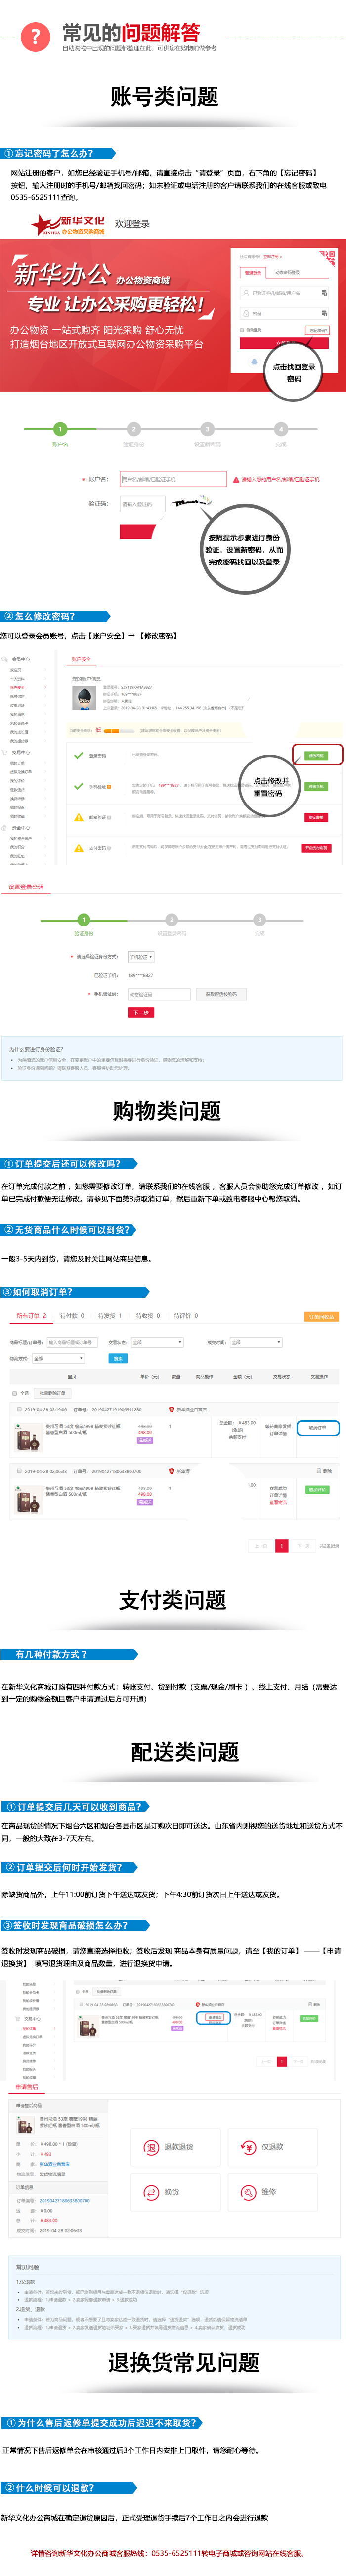Image resolution: width=346 pixels, height=2576 pixels.
Task: Click the red button on the 支付密码 row
Action: pyautogui.click(x=316, y=848)
